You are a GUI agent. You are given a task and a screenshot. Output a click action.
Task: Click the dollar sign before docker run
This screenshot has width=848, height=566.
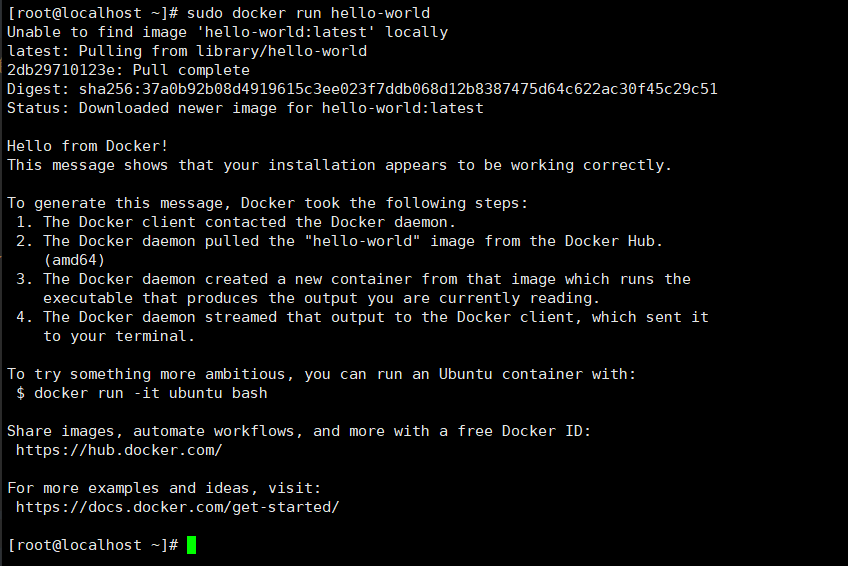coord(21,393)
